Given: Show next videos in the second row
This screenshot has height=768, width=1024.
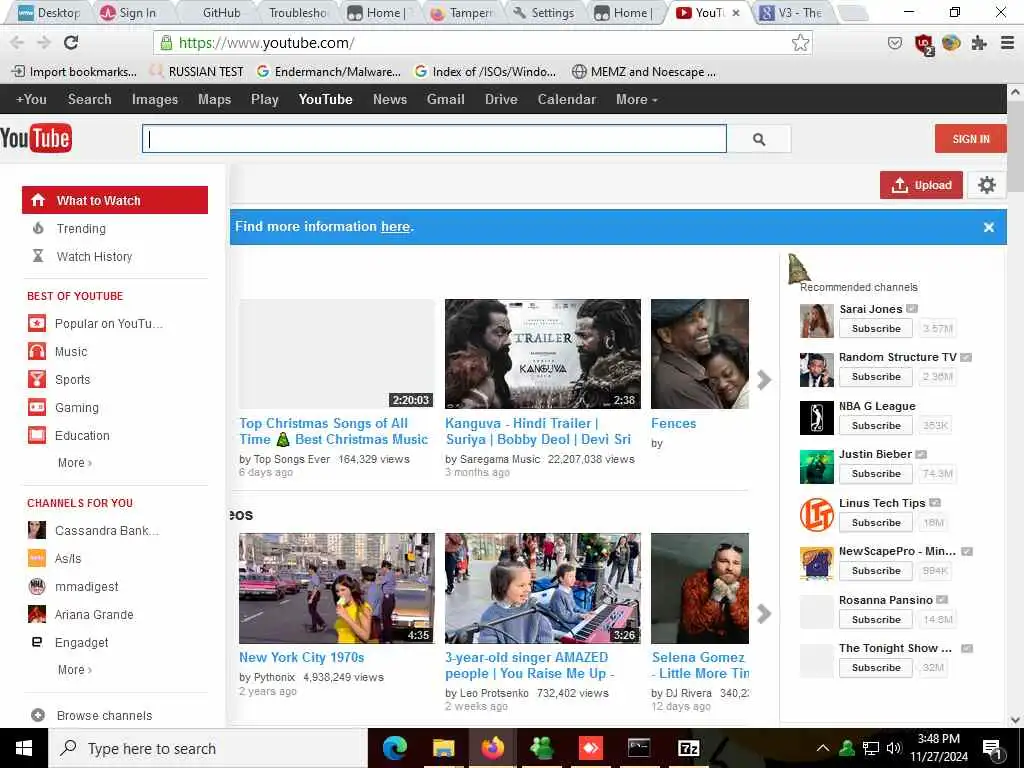Looking at the screenshot, I should 763,613.
